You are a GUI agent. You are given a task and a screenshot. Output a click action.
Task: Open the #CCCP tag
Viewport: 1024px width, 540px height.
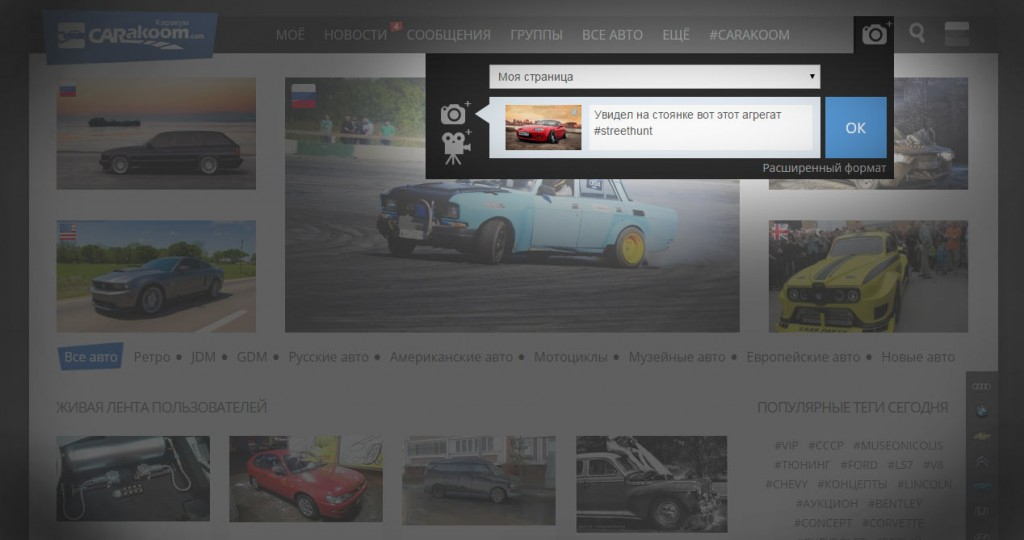click(826, 445)
